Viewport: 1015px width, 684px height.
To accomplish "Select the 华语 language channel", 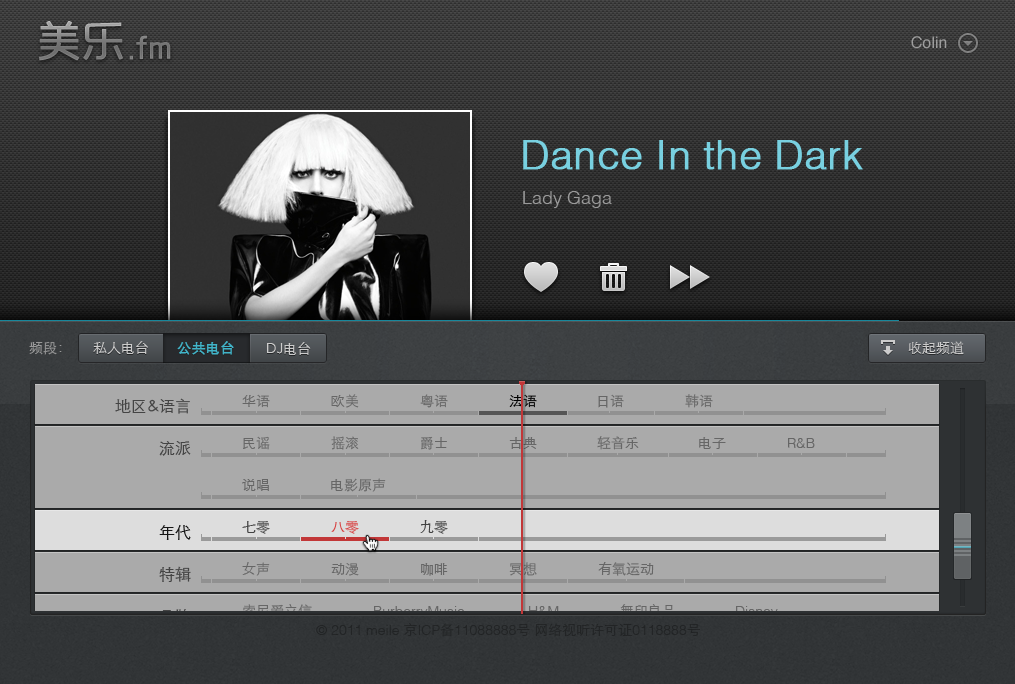I will (x=256, y=401).
